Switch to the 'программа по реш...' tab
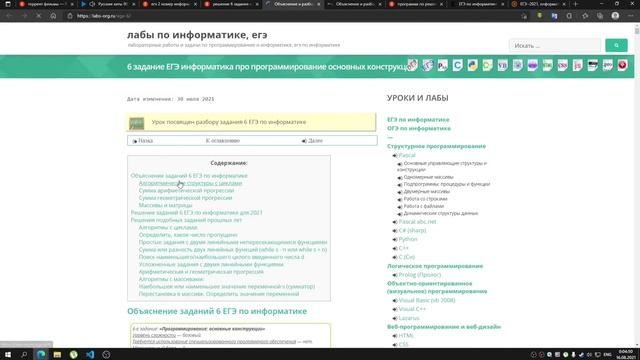The height and width of the screenshot is (360, 640). pyautogui.click(x=415, y=4)
